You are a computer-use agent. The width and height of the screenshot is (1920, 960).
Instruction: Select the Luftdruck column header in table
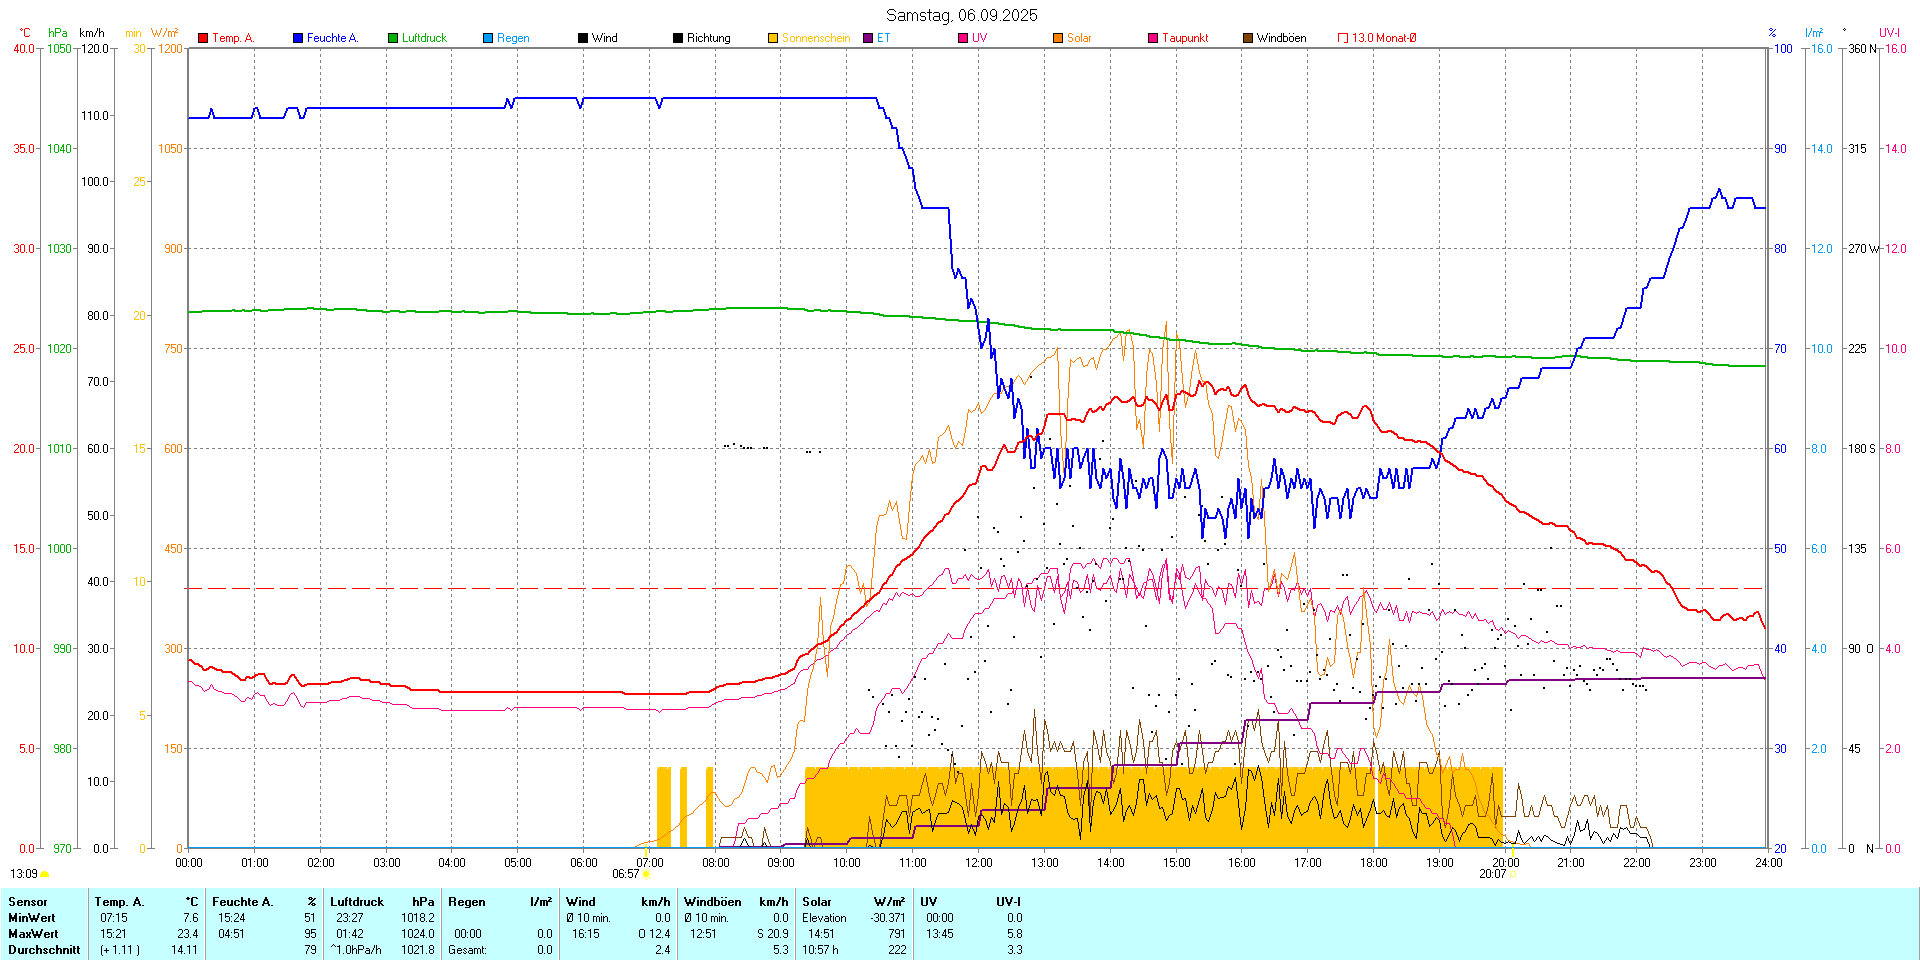[357, 902]
